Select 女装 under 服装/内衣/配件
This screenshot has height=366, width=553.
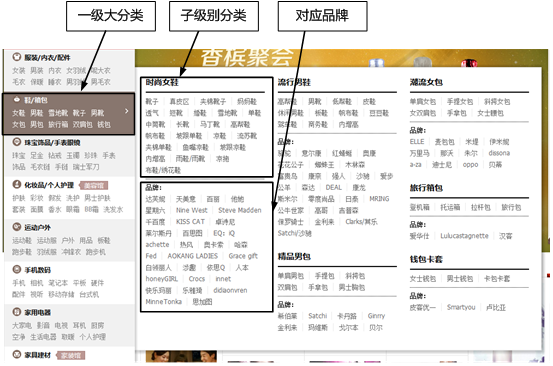[19, 71]
